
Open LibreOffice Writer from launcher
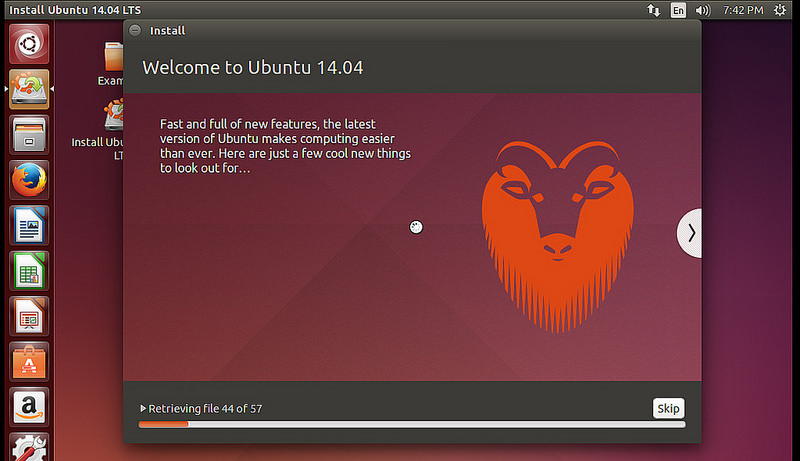click(30, 226)
